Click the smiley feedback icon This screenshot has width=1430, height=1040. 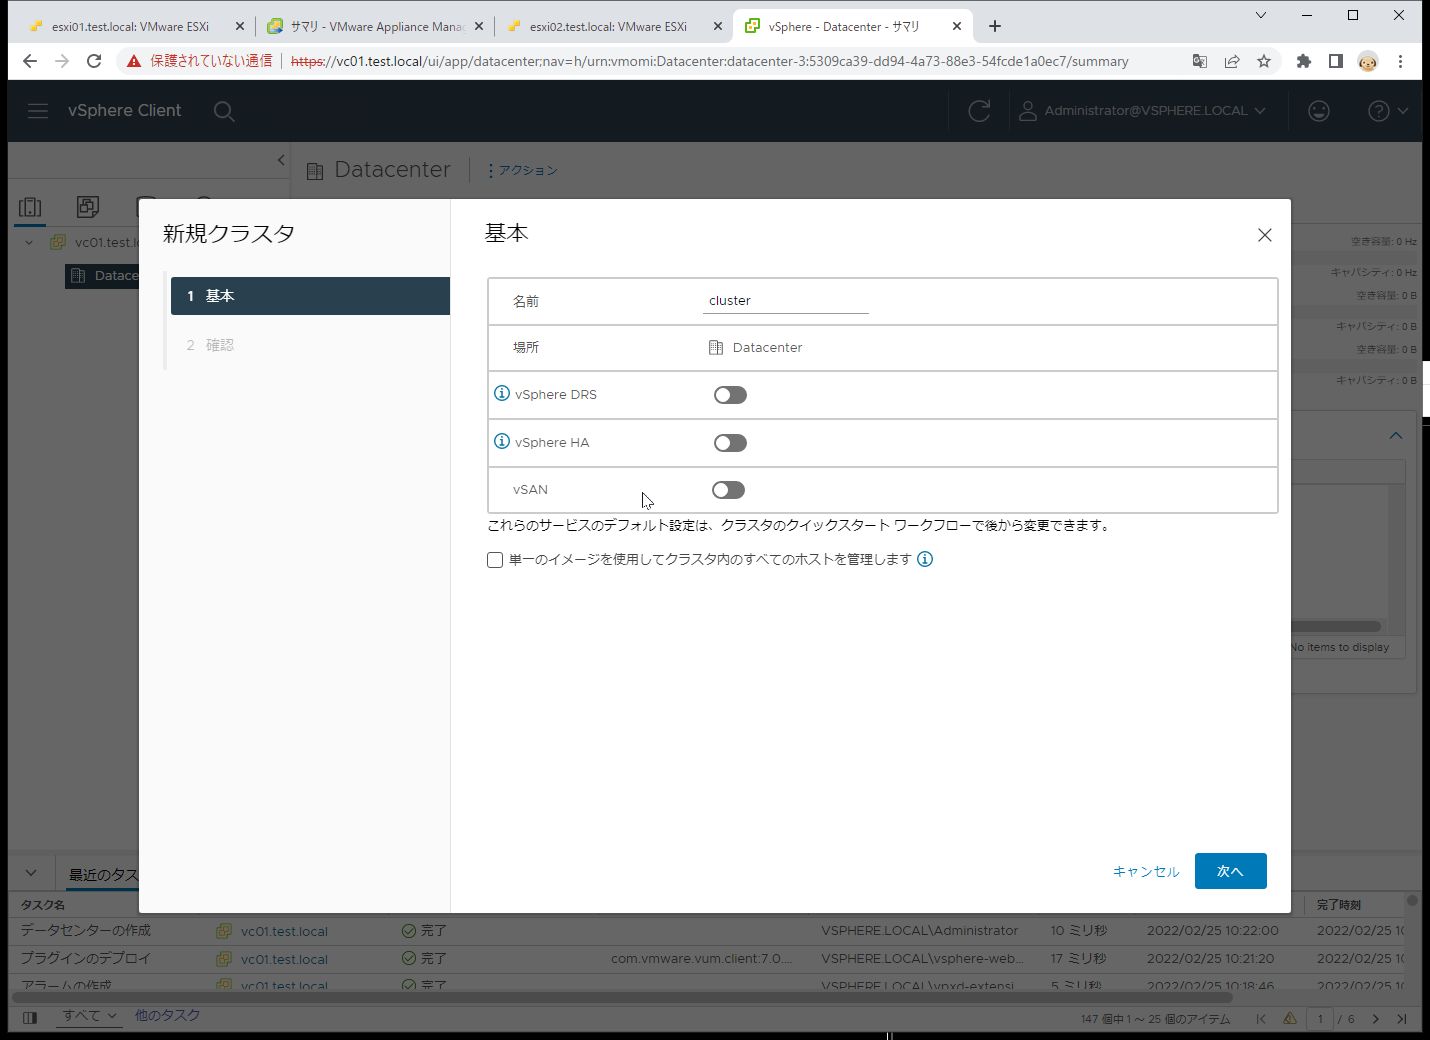(1319, 111)
